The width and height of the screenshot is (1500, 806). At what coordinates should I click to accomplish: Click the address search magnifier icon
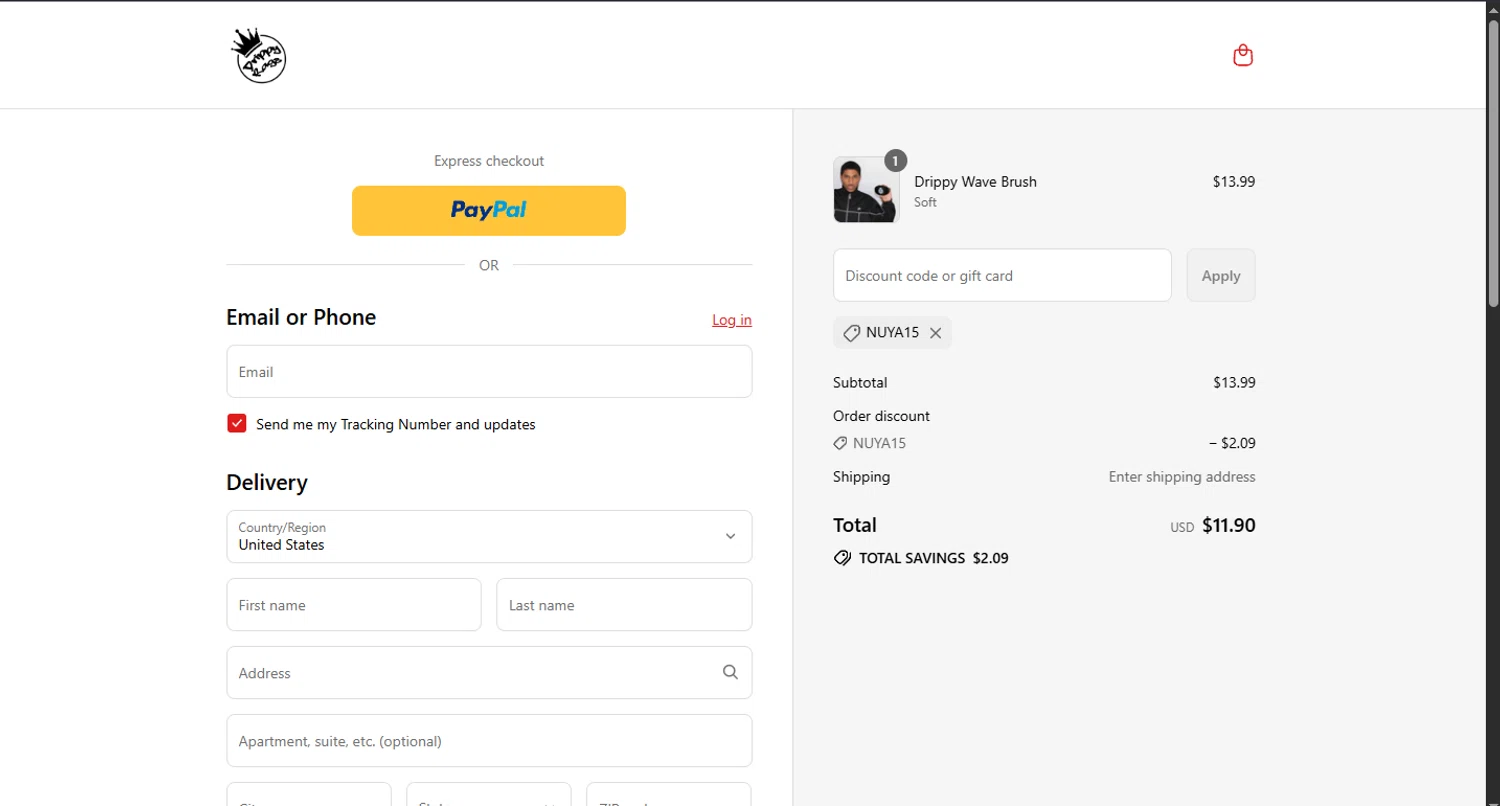730,672
